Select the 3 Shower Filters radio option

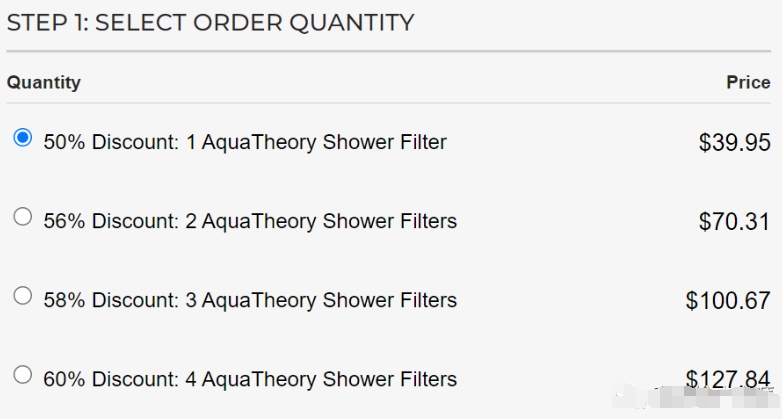pyautogui.click(x=22, y=295)
